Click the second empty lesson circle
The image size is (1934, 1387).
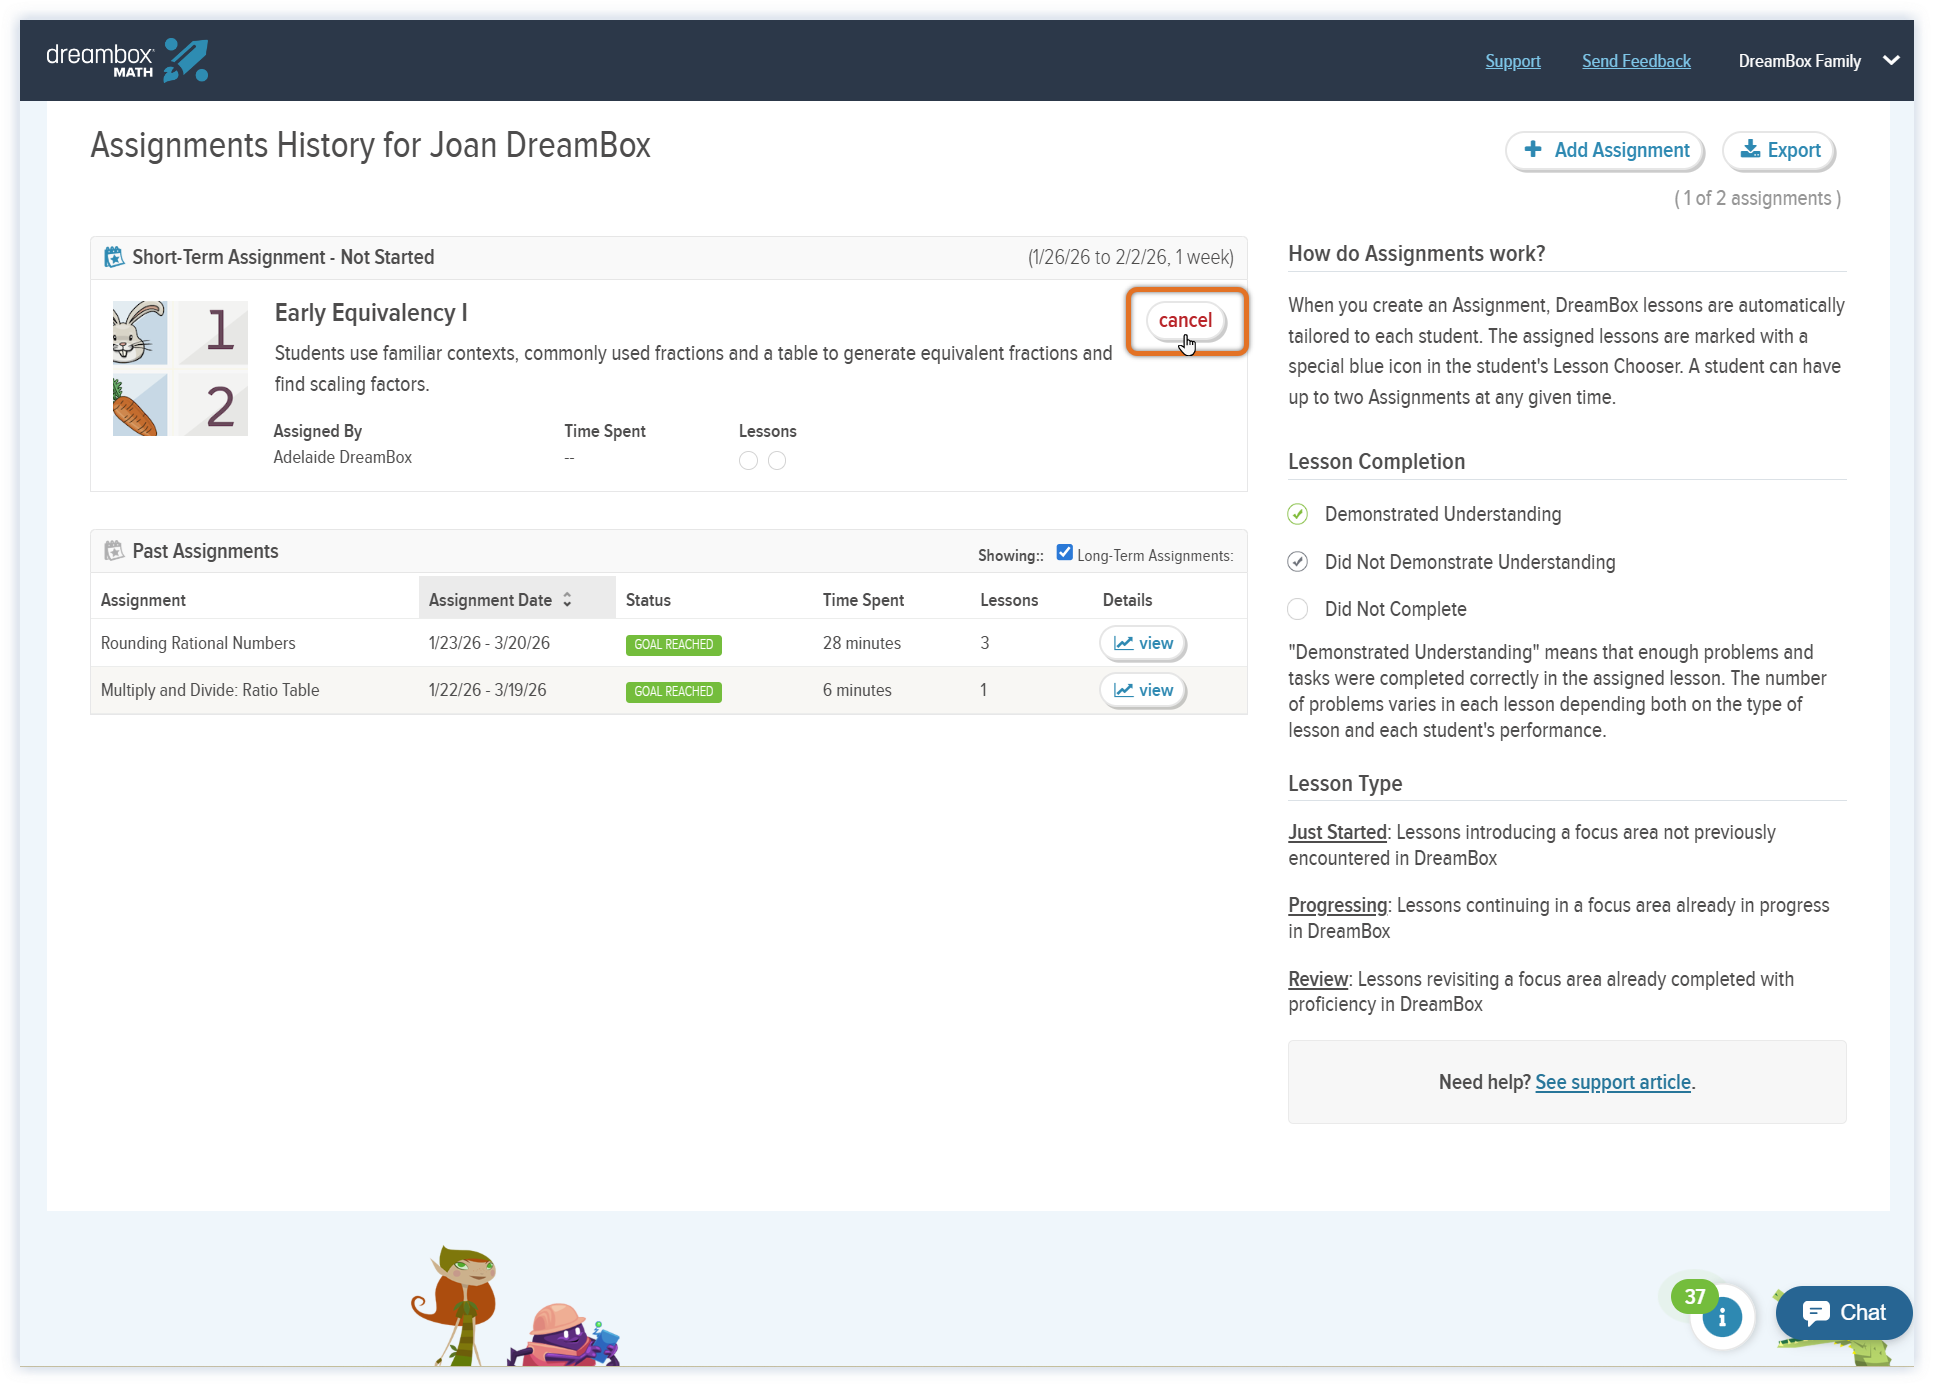(777, 461)
